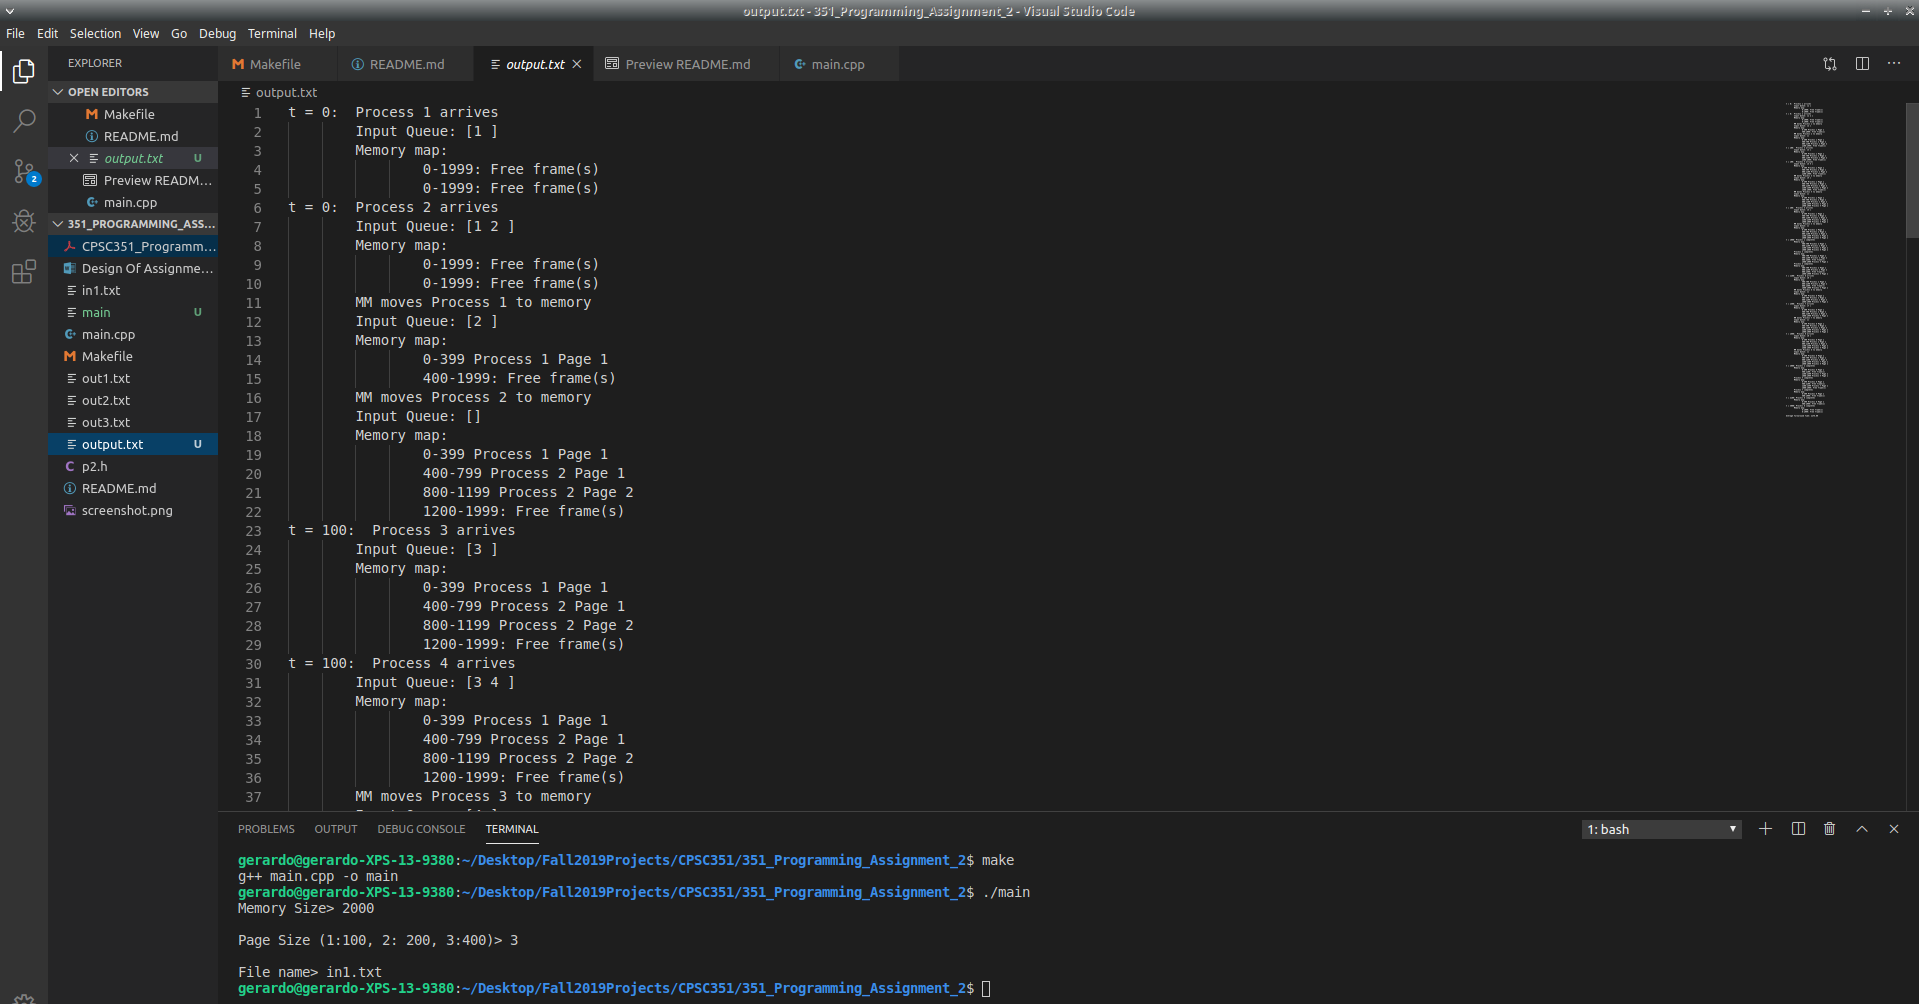The height and width of the screenshot is (1004, 1919).
Task: Open the Debug view in activity bar
Action: pyautogui.click(x=24, y=221)
